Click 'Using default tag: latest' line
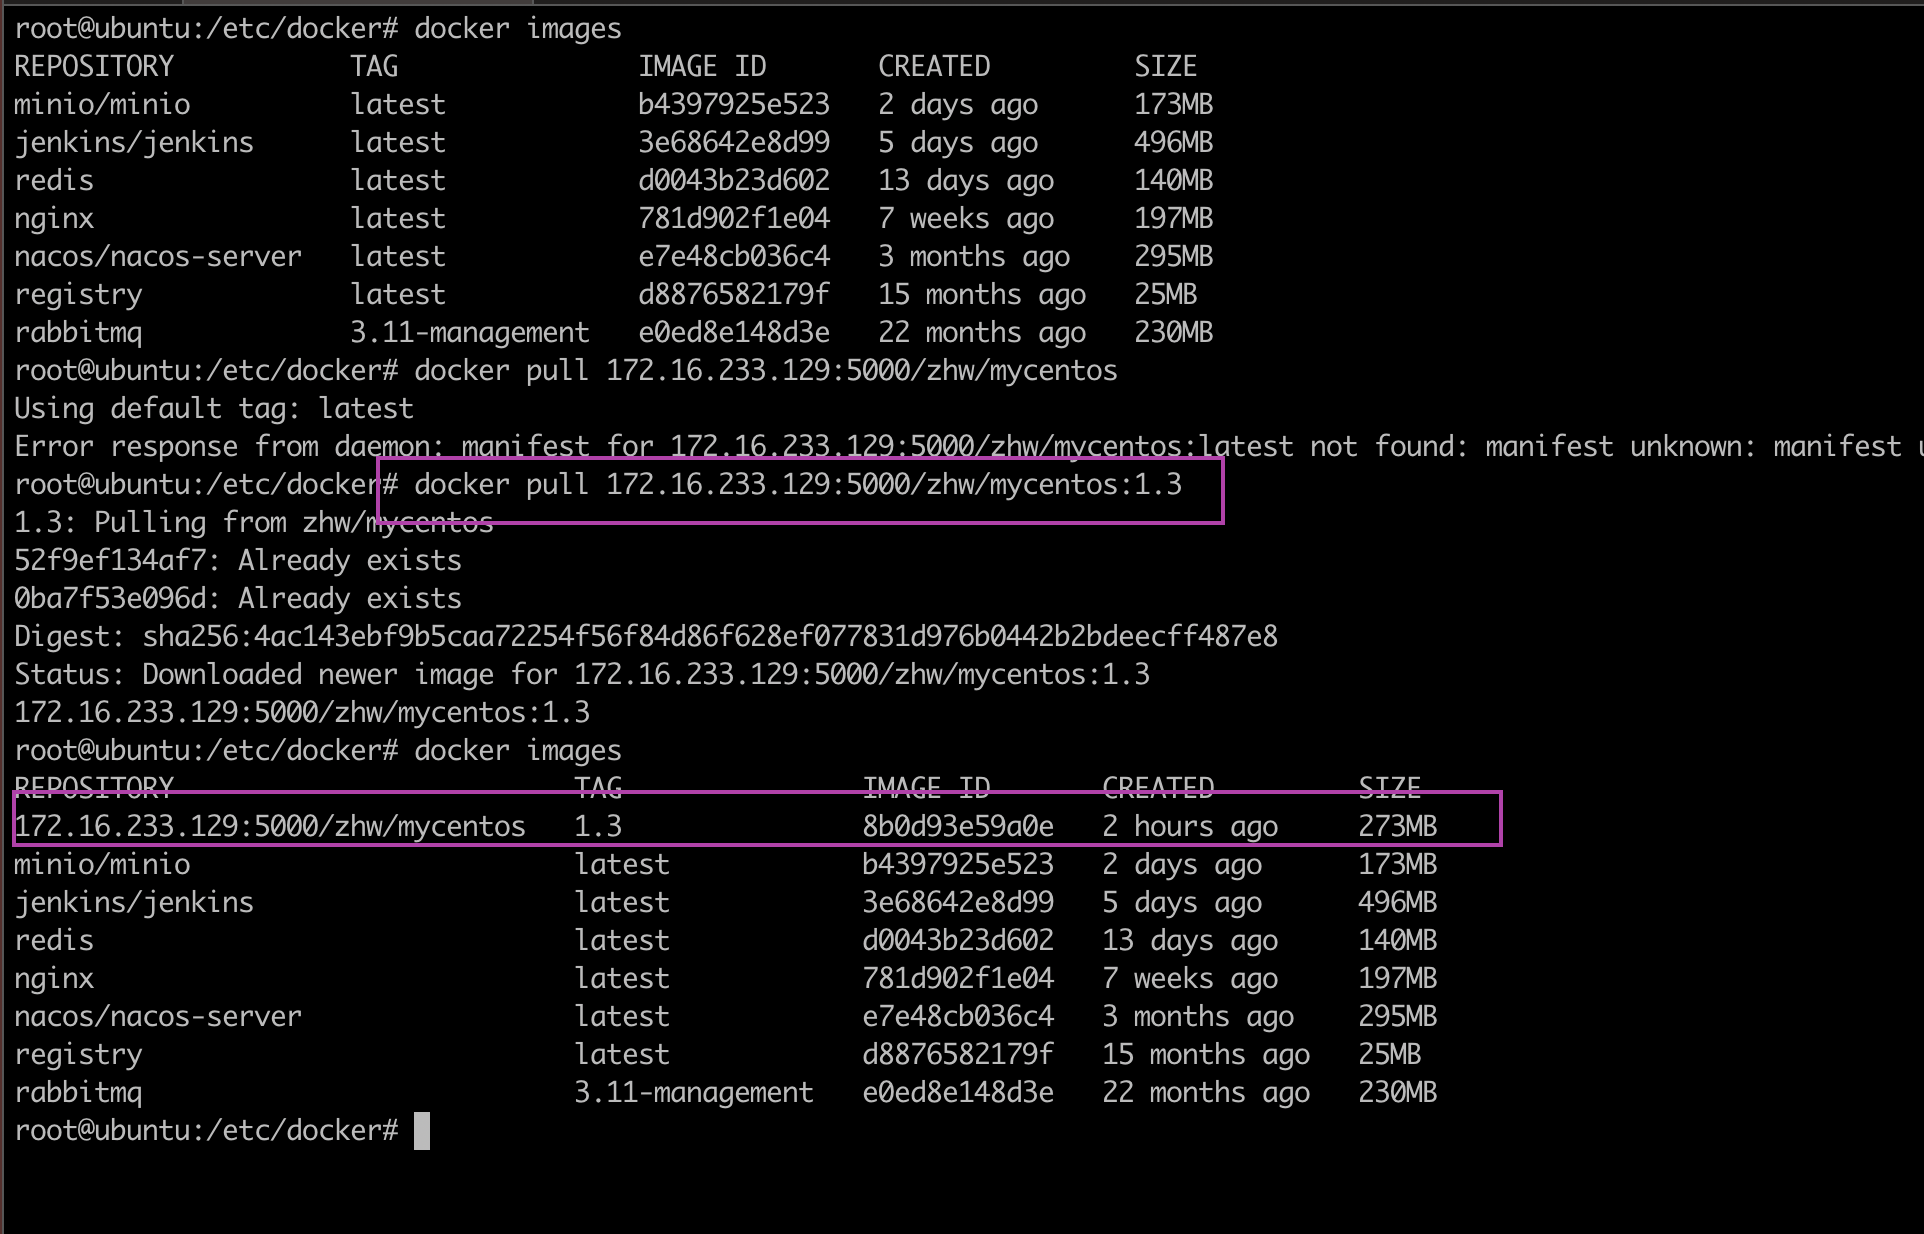 (x=213, y=409)
